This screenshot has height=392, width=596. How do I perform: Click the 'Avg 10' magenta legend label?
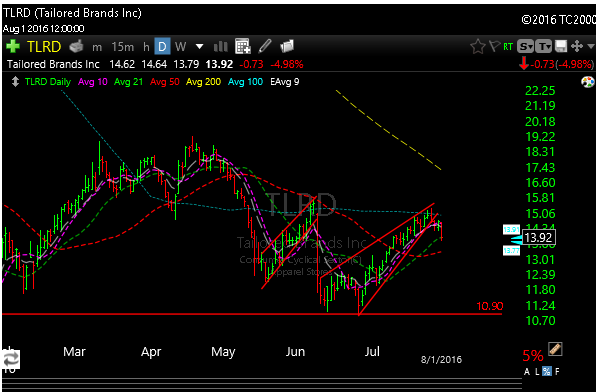pyautogui.click(x=93, y=82)
